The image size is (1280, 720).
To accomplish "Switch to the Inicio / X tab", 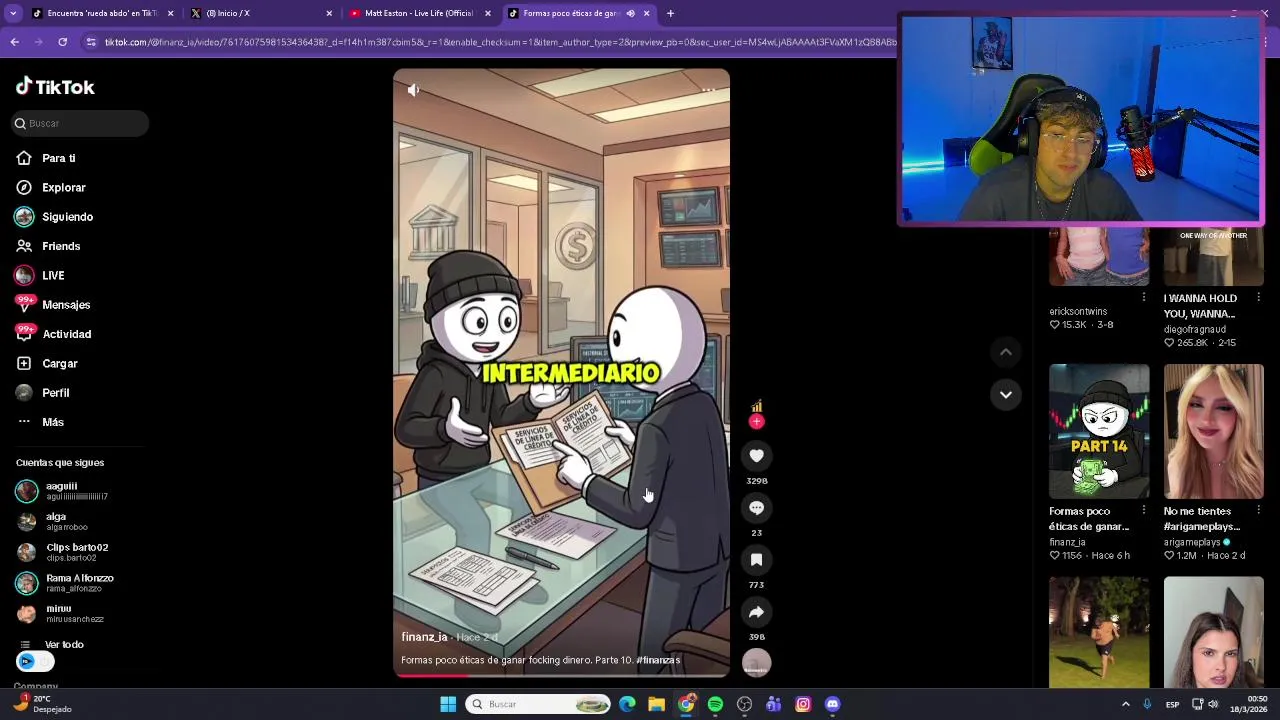I will [x=260, y=13].
